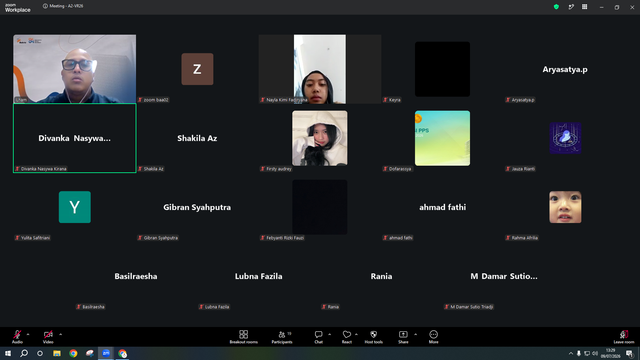This screenshot has height=360, width=640.
Task: Click Rania participant name
Action: [x=381, y=276]
